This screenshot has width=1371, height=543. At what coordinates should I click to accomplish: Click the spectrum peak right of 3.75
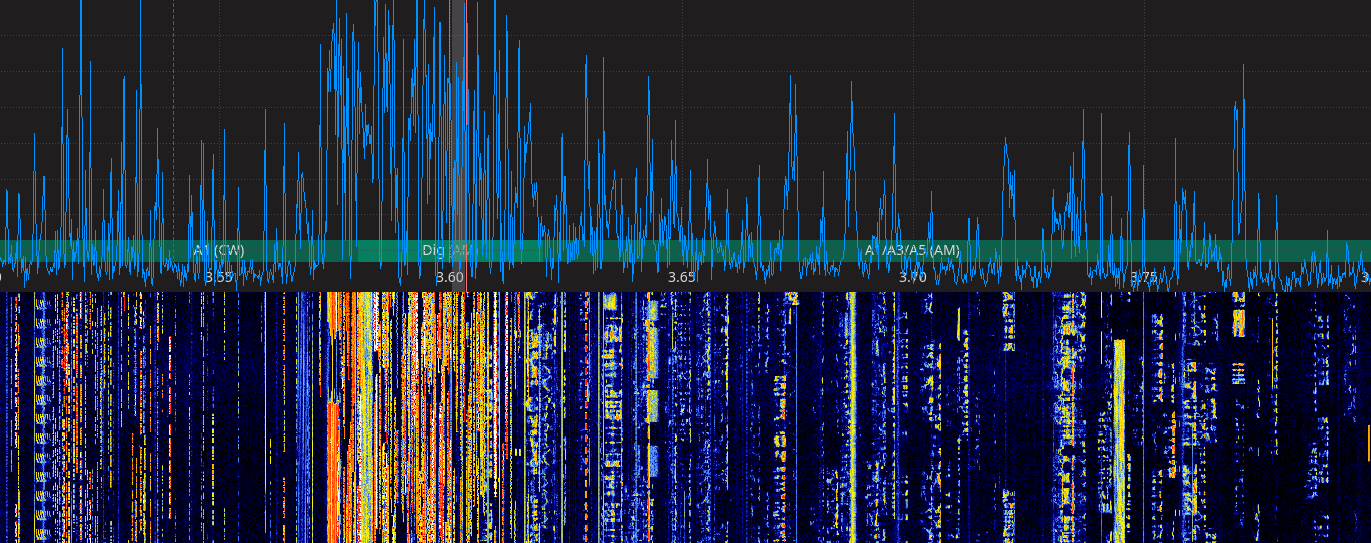coord(1240,140)
